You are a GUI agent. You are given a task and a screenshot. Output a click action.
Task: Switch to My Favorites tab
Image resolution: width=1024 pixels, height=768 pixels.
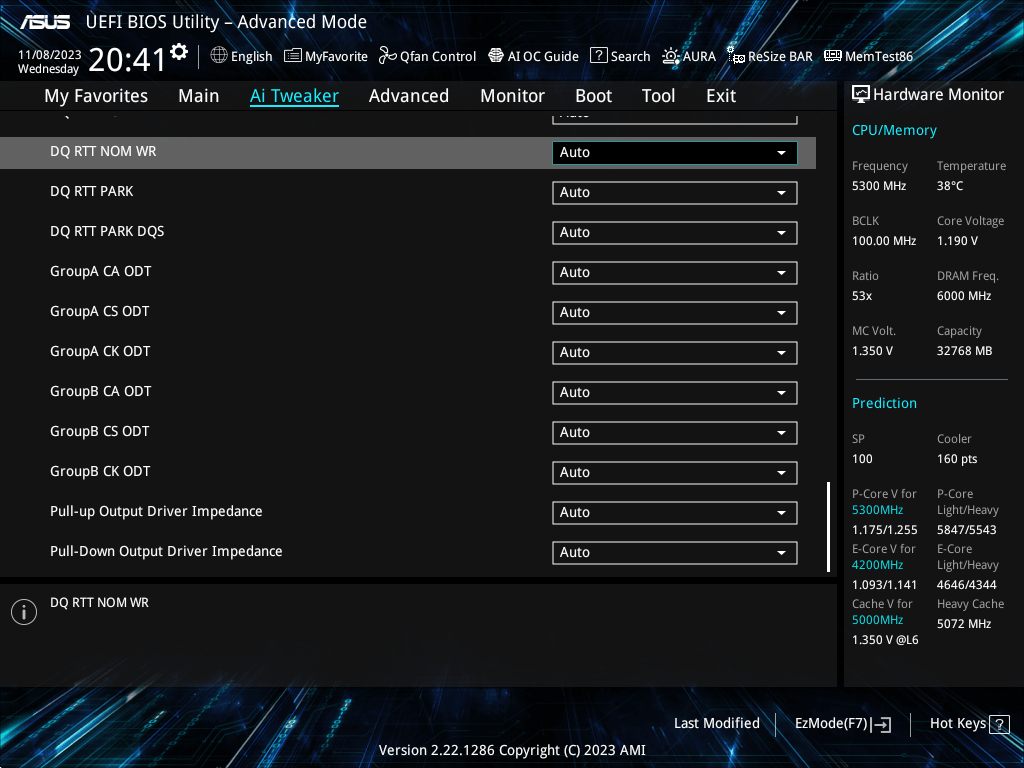(96, 96)
